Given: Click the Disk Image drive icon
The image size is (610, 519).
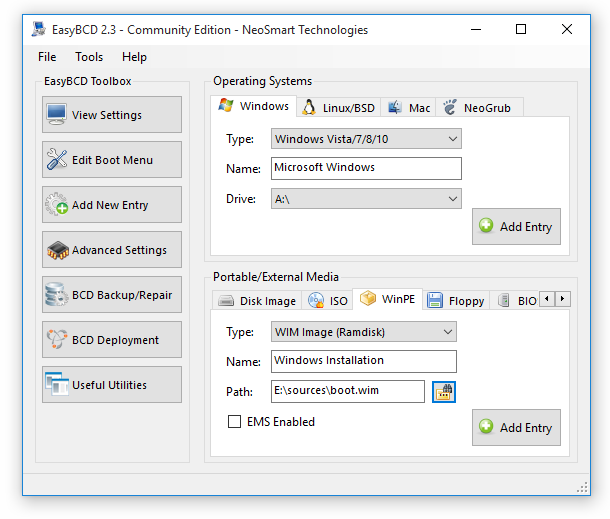Looking at the screenshot, I should (x=226, y=301).
